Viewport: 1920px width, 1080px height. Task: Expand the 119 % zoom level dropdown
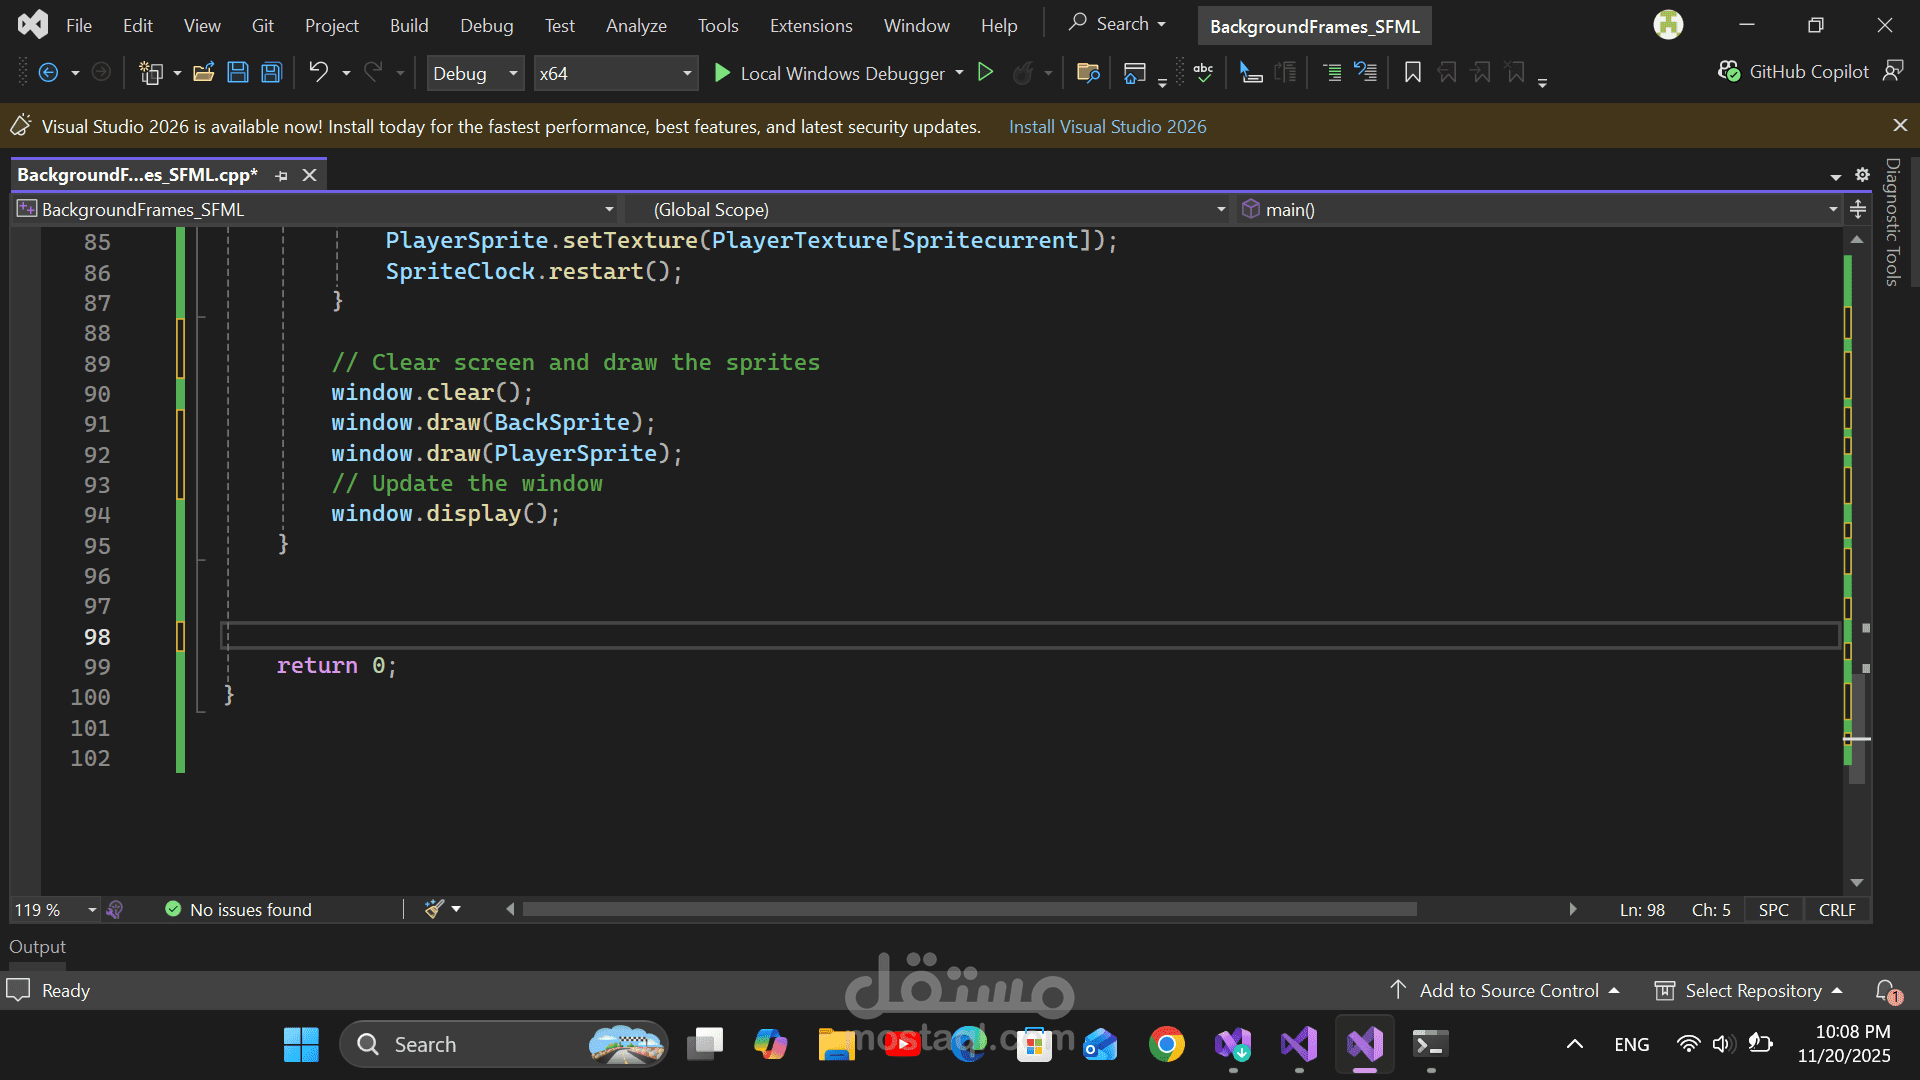point(91,910)
